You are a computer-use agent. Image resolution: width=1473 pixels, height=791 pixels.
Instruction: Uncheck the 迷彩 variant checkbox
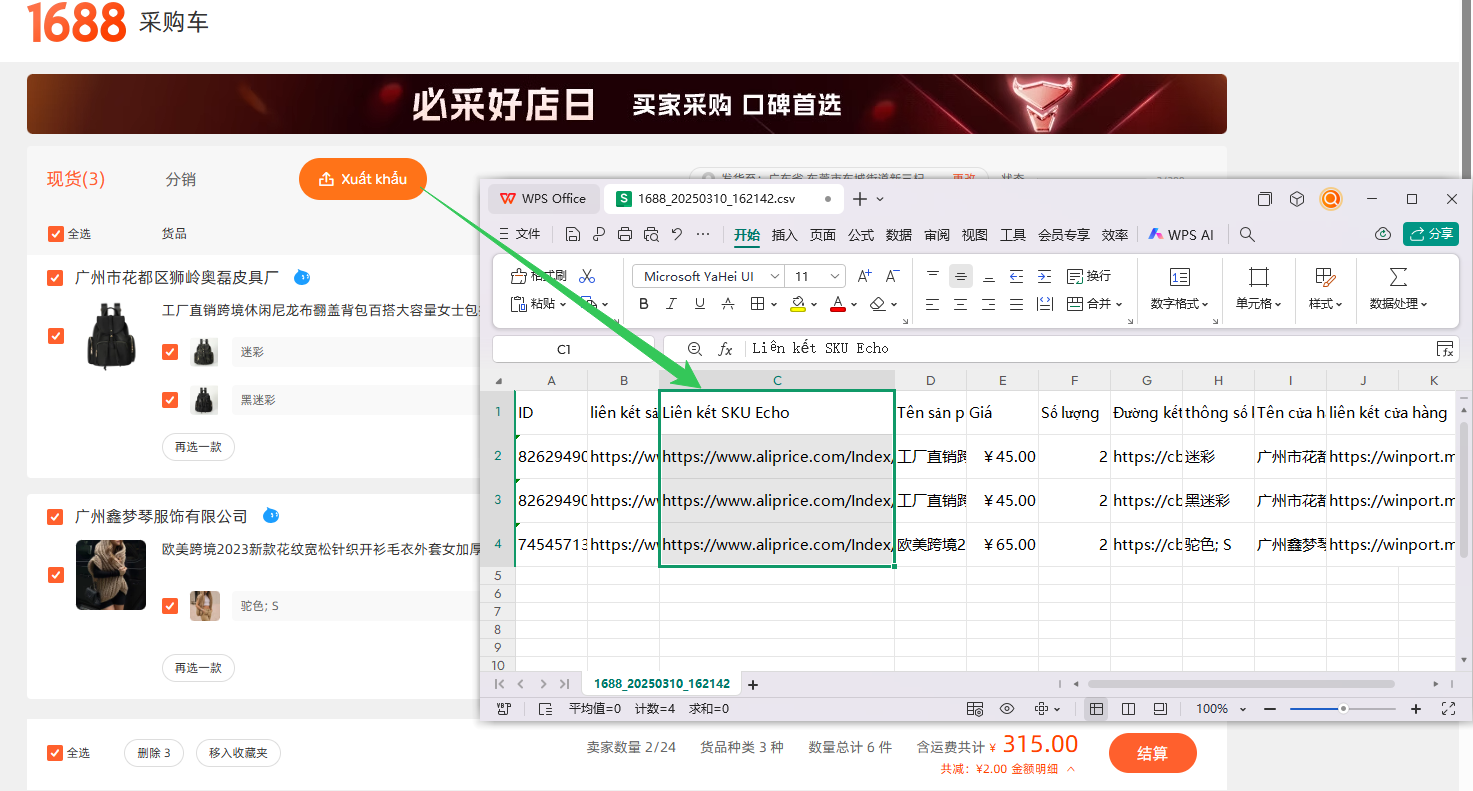170,352
